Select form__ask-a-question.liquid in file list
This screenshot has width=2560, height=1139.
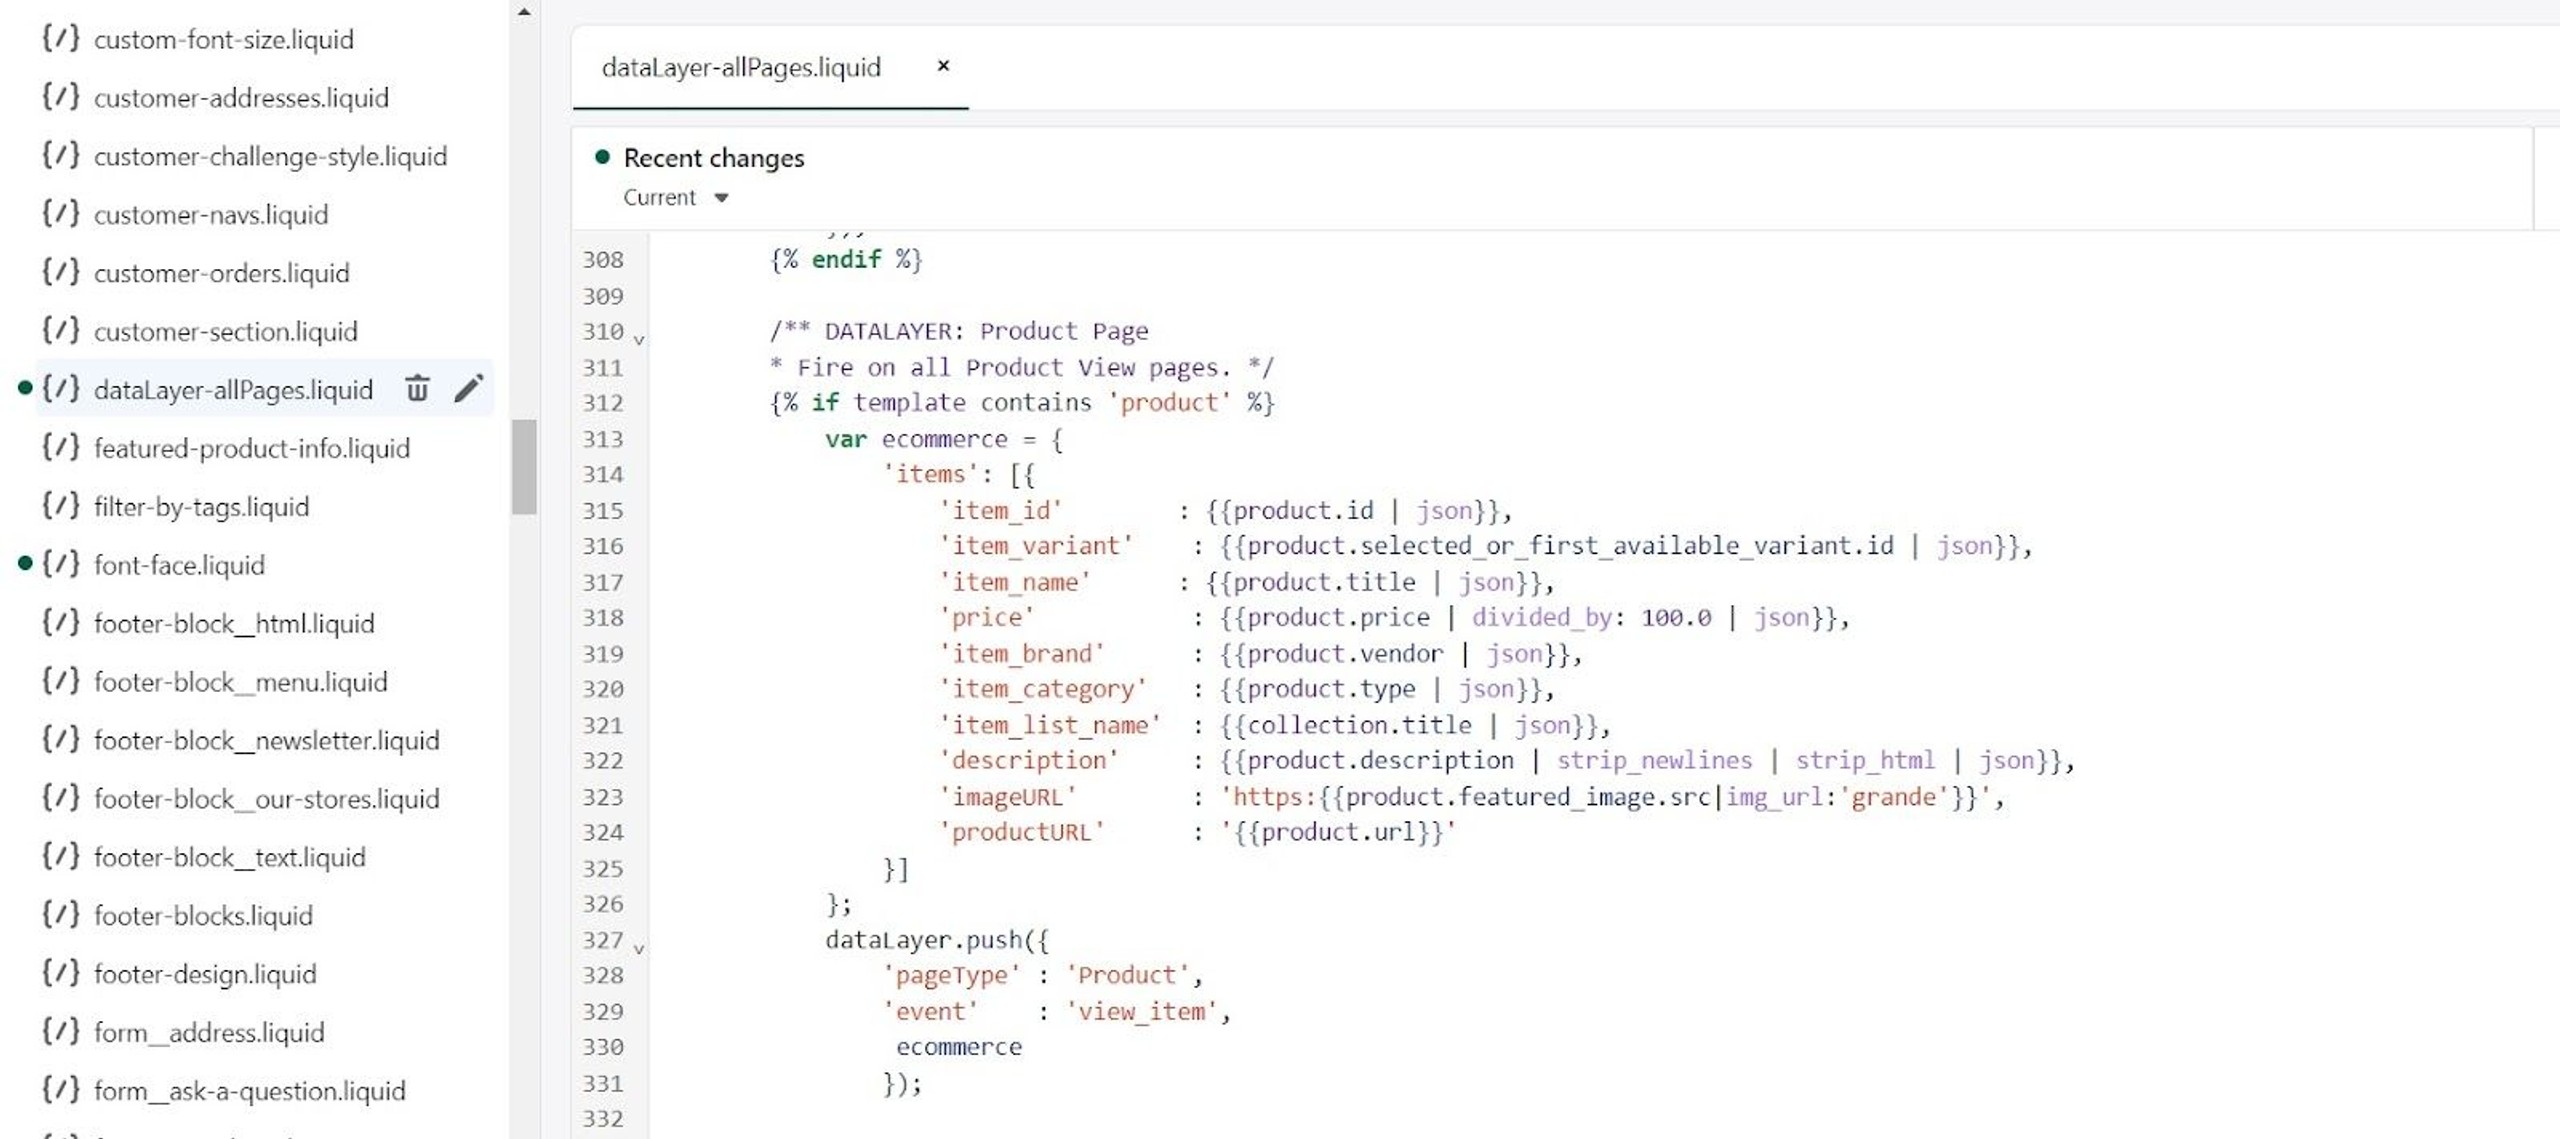[249, 1090]
